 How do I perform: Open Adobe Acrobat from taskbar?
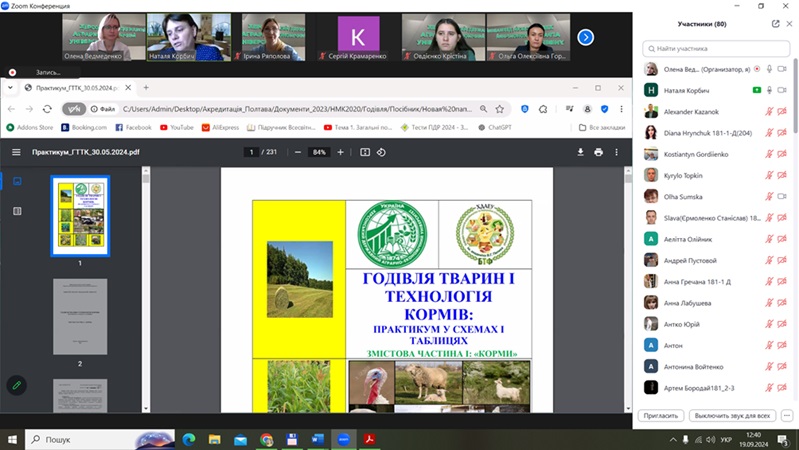[369, 439]
